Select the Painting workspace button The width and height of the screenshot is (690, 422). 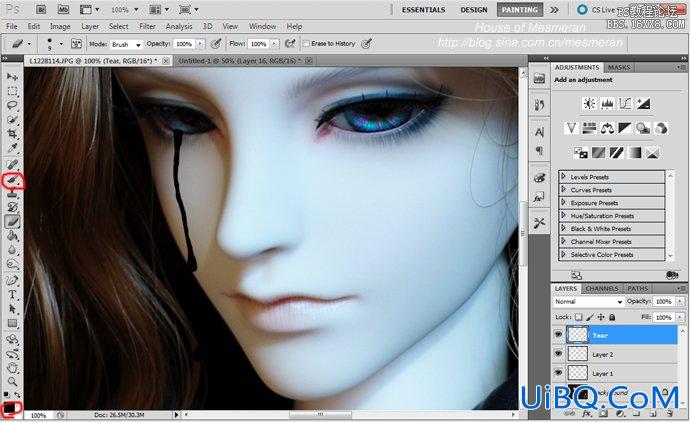click(520, 10)
